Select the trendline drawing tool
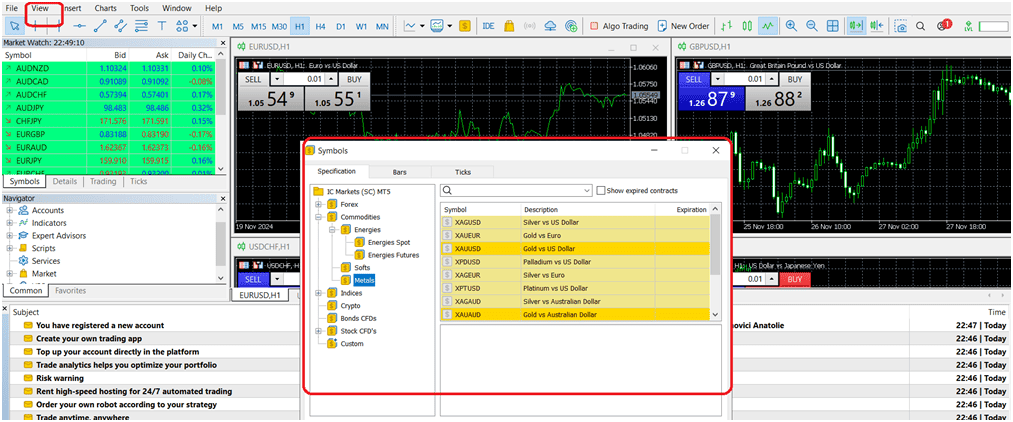Image resolution: width=1013 pixels, height=422 pixels. coord(100,26)
